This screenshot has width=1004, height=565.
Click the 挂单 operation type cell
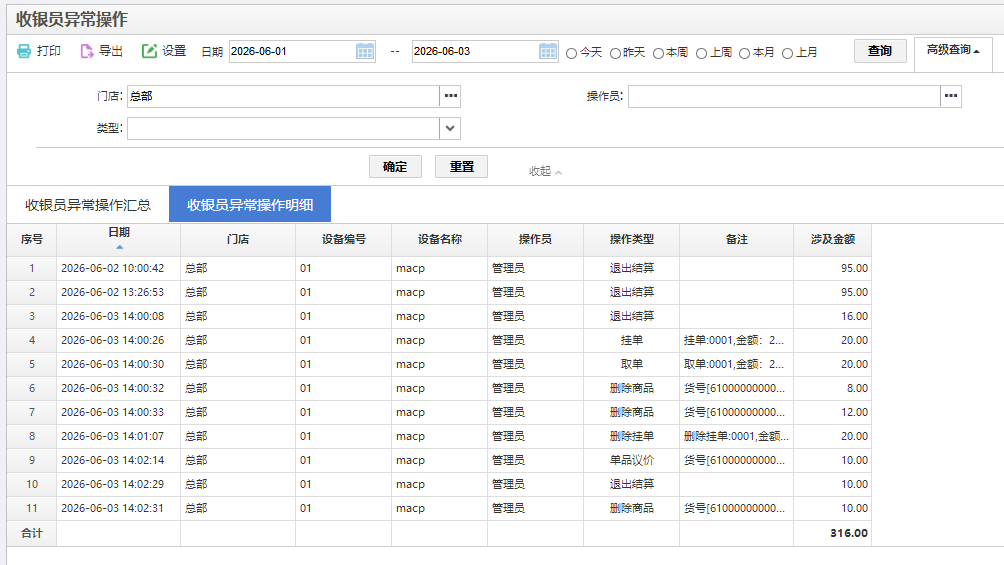[x=631, y=340]
